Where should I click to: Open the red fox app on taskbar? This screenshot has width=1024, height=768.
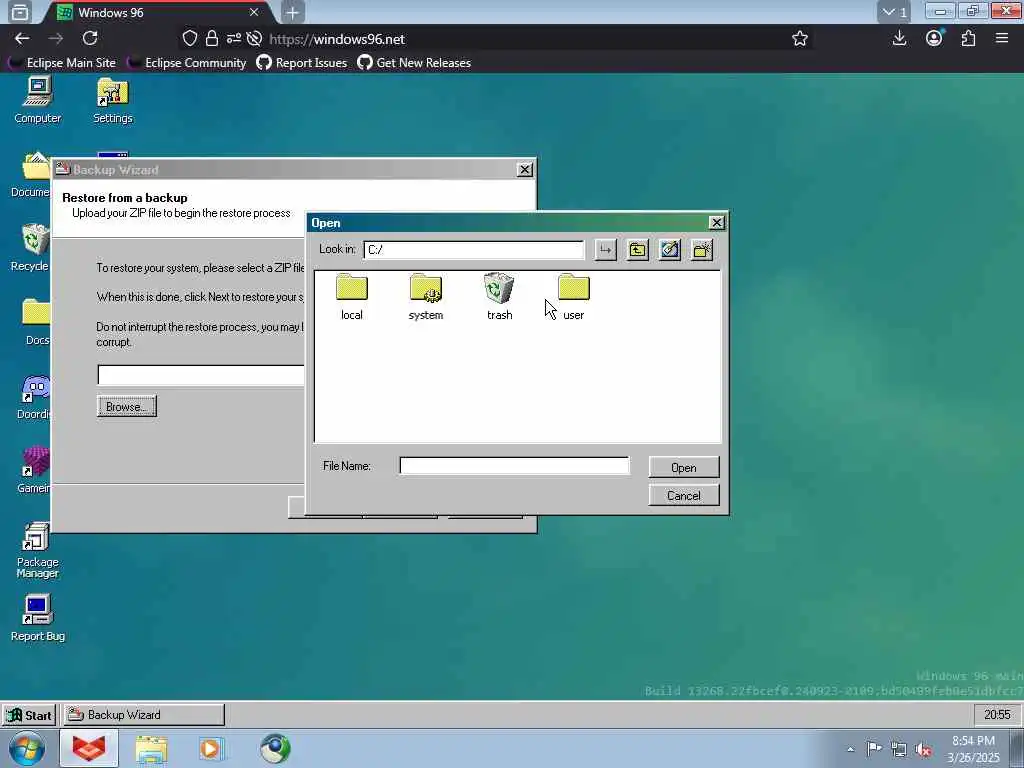89,748
